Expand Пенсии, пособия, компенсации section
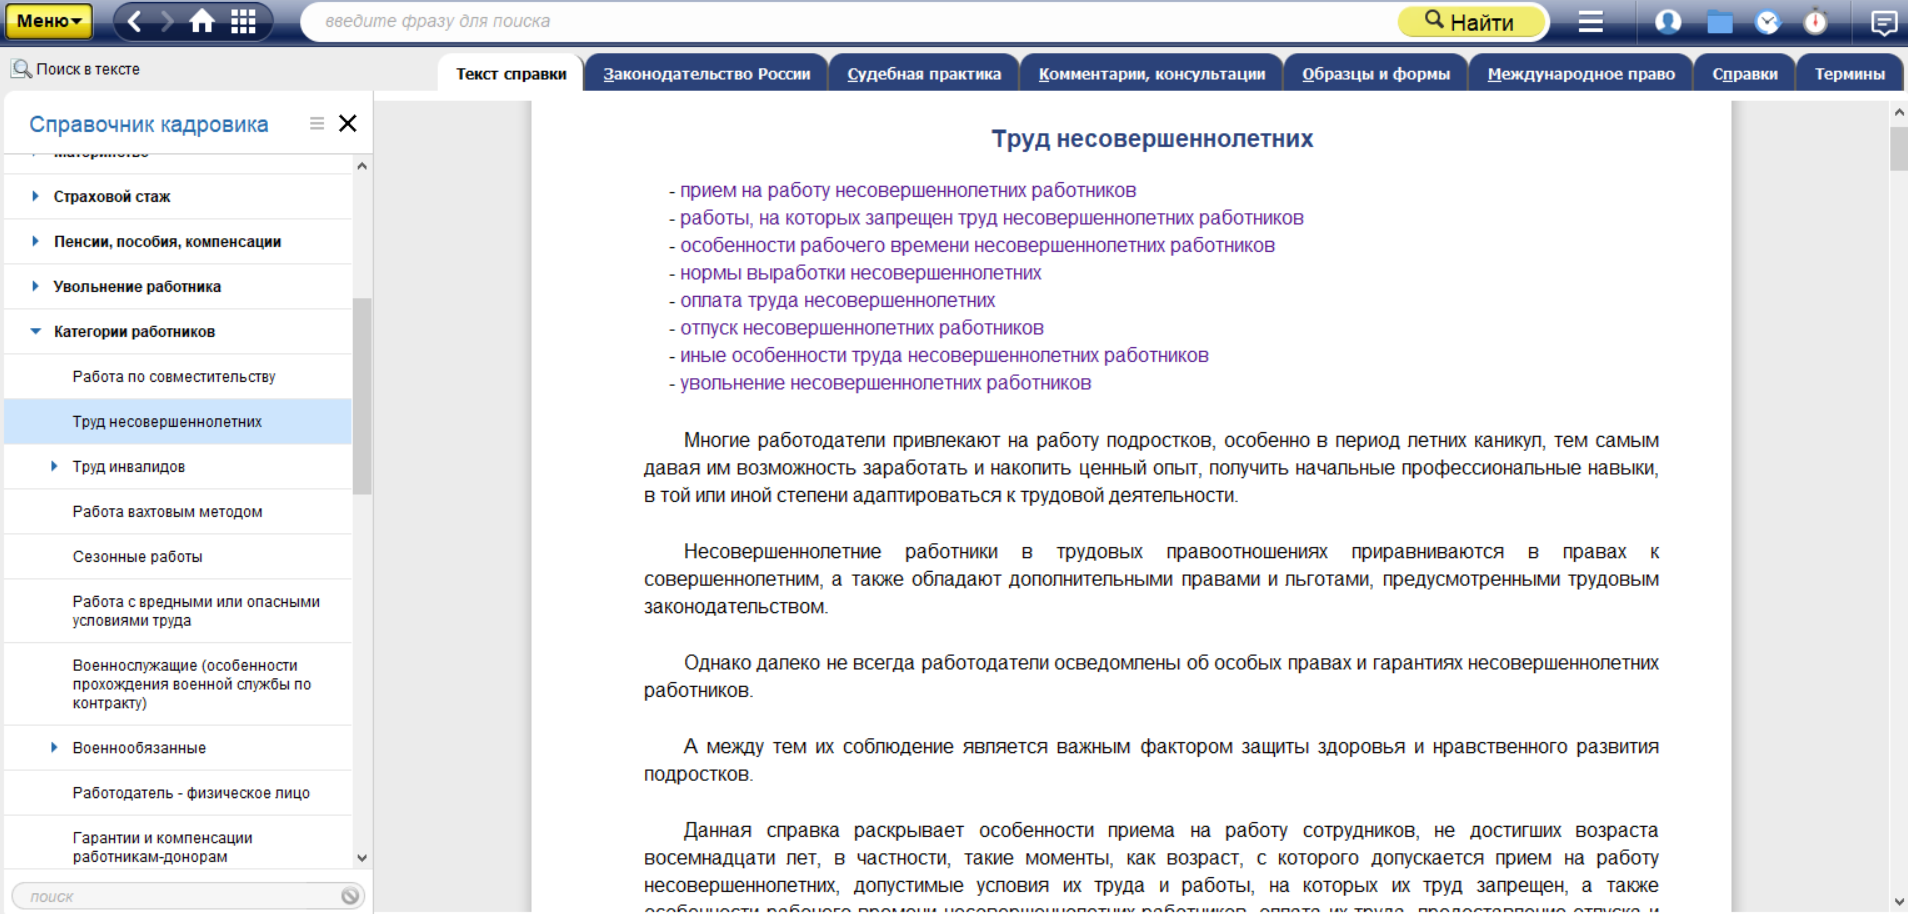 [x=35, y=241]
